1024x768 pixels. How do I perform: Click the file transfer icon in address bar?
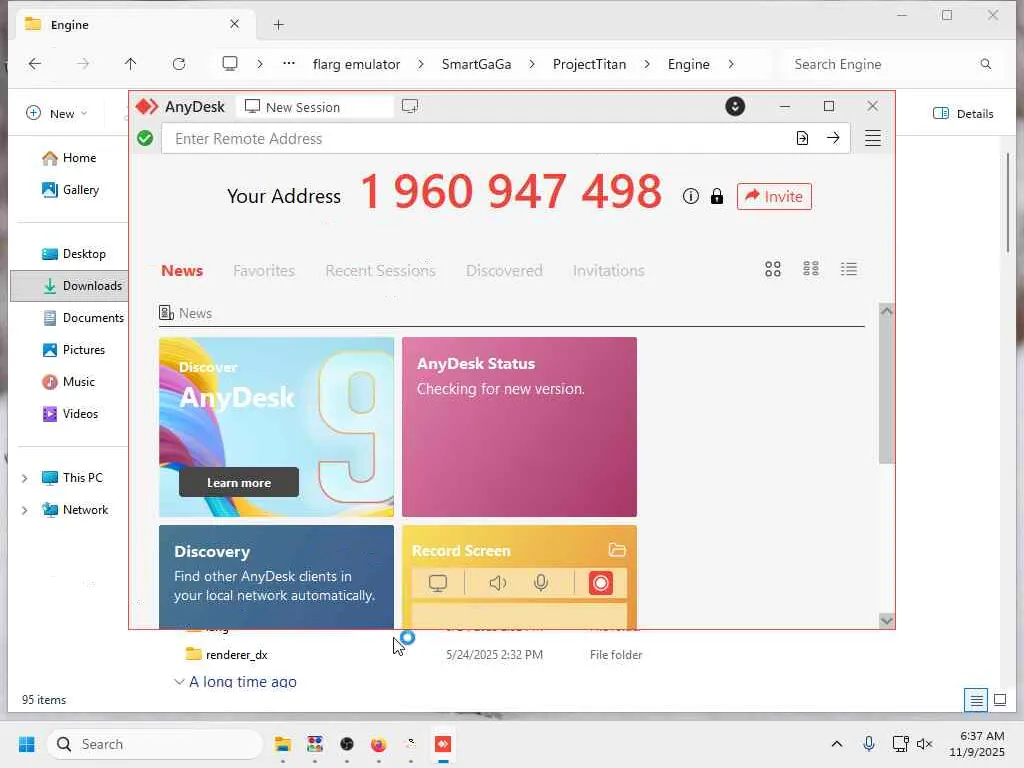(x=803, y=138)
